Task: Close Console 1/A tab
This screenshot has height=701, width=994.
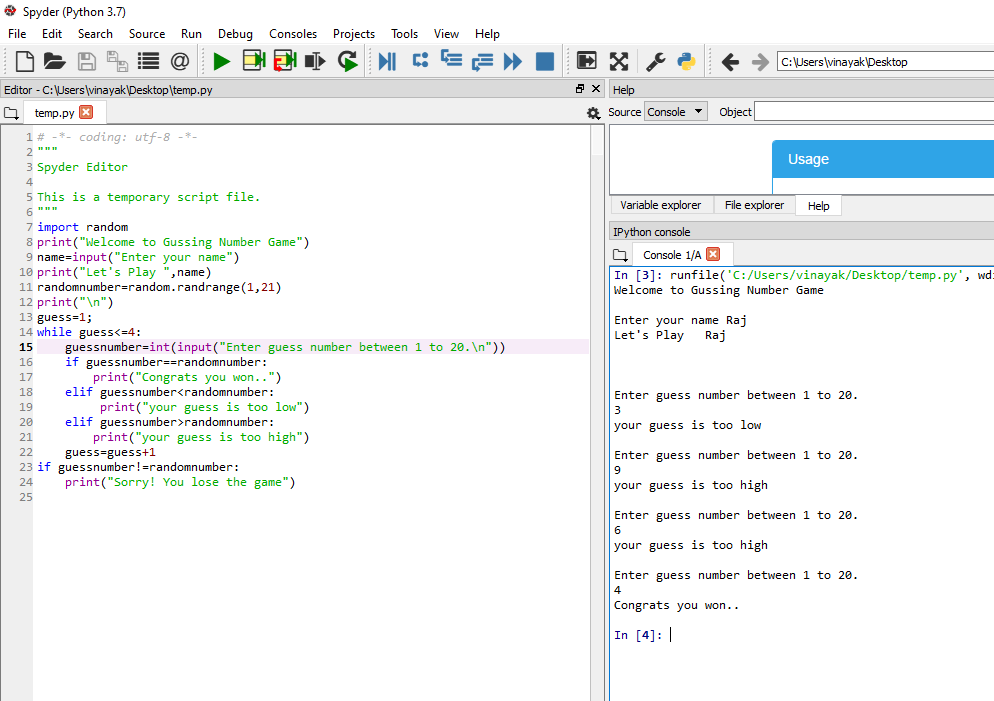Action: (x=713, y=254)
